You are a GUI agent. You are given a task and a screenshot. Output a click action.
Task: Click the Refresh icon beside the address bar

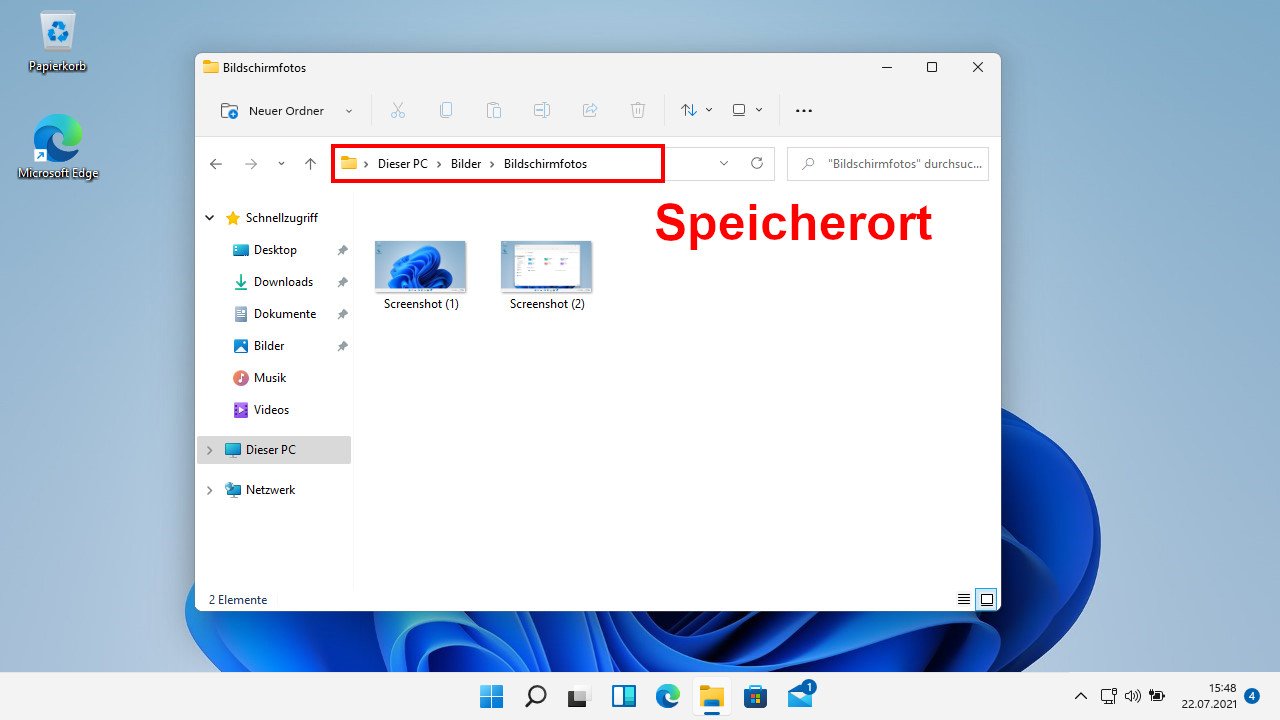[757, 163]
